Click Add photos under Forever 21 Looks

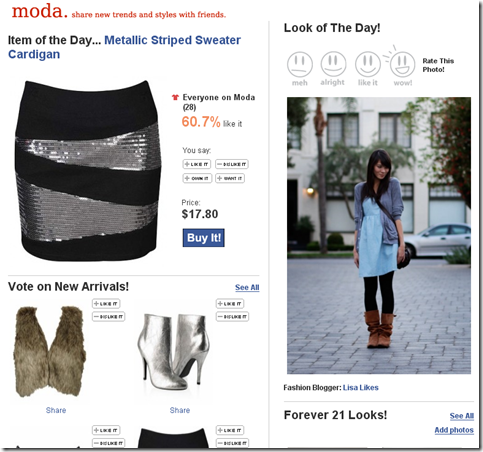tap(454, 430)
